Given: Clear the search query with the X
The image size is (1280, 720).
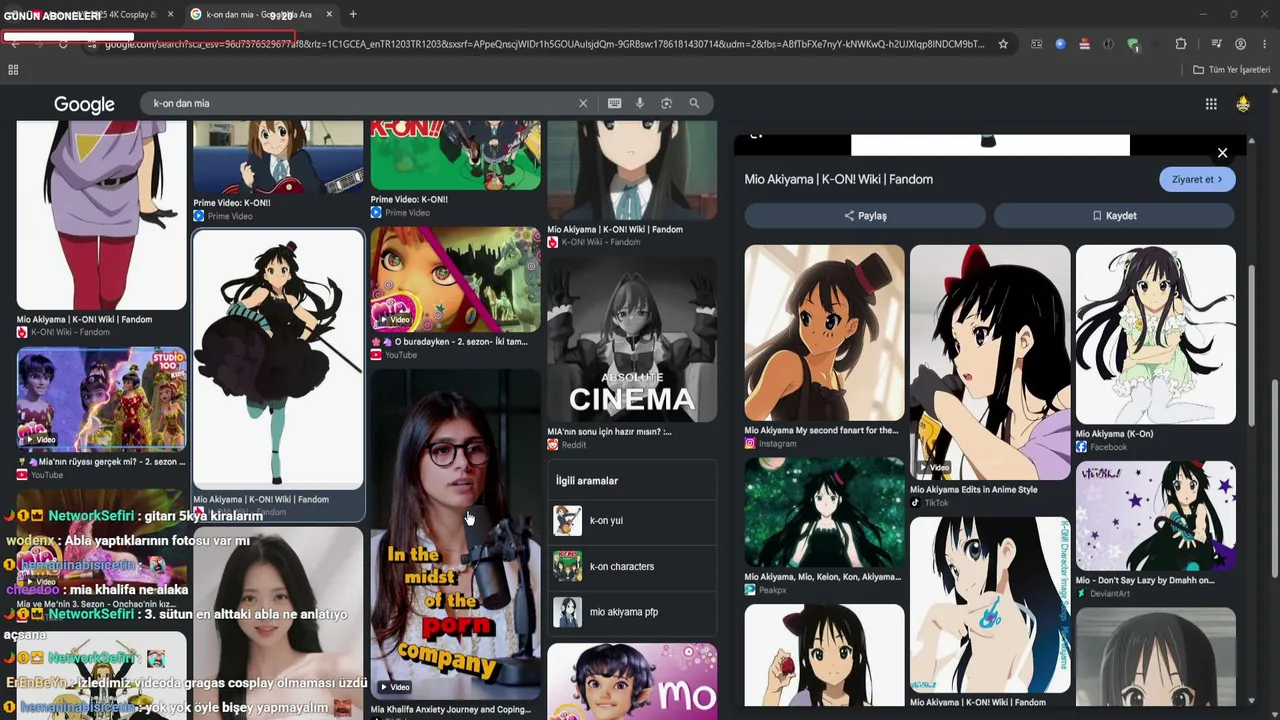Looking at the screenshot, I should [x=583, y=103].
